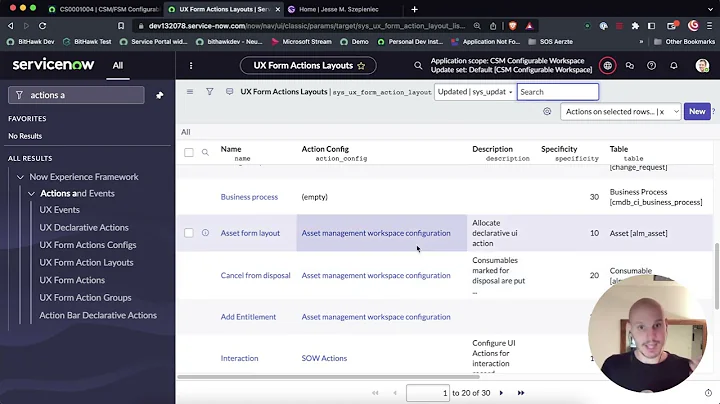
Task: Reload the browser page
Action: click(42, 26)
